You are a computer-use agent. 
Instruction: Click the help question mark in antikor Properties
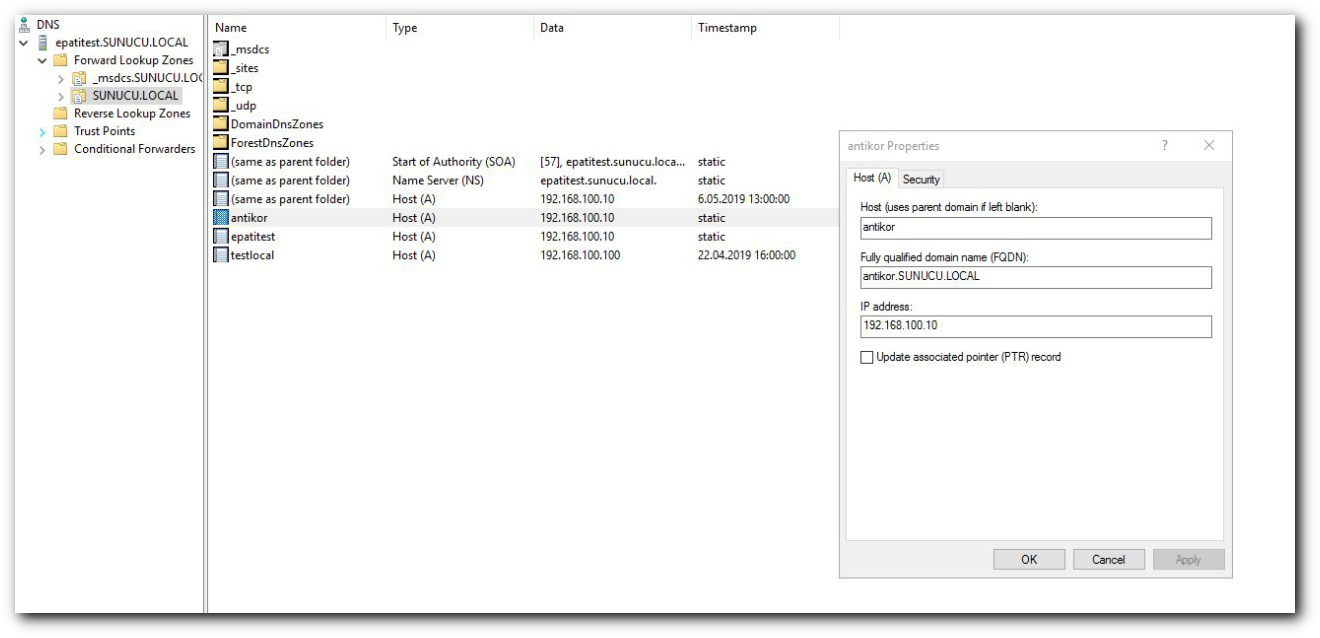click(x=1164, y=146)
